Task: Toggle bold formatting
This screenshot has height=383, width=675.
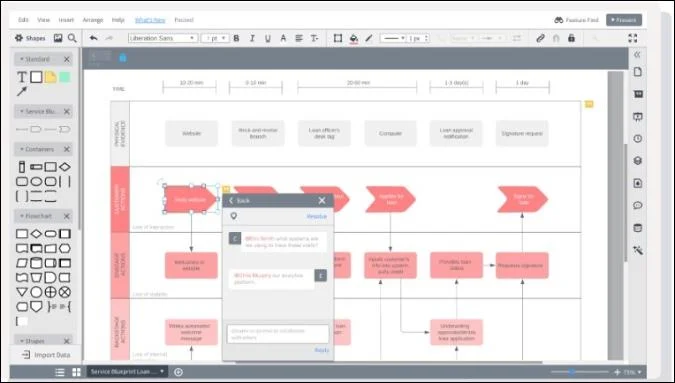Action: [x=236, y=38]
